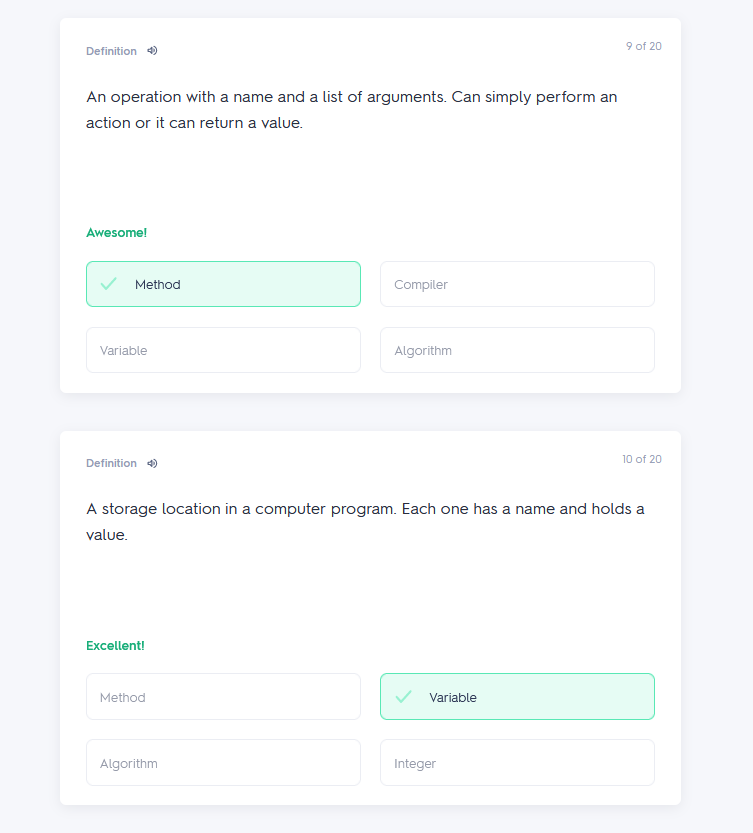Click the Definition label on question 10
The width and height of the screenshot is (753, 833).
(111, 463)
